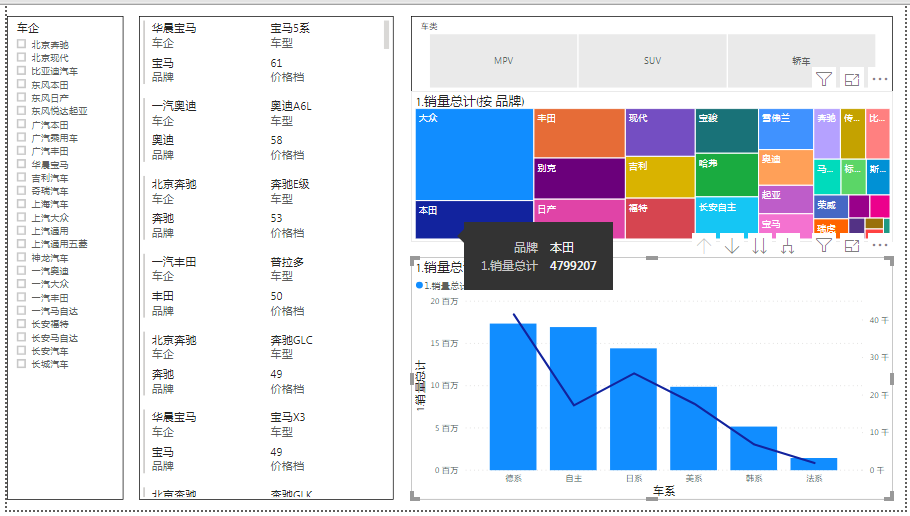Pick the purple 现代 treemap block
910x516 pixels.
click(660, 132)
